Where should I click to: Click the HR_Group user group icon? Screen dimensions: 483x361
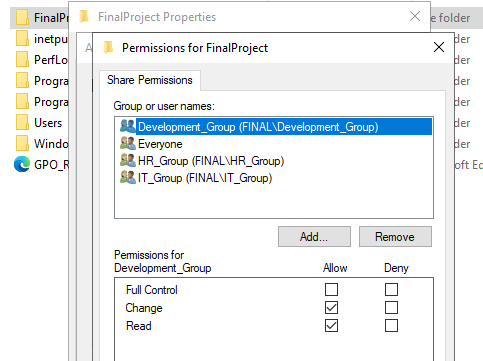tap(127, 160)
